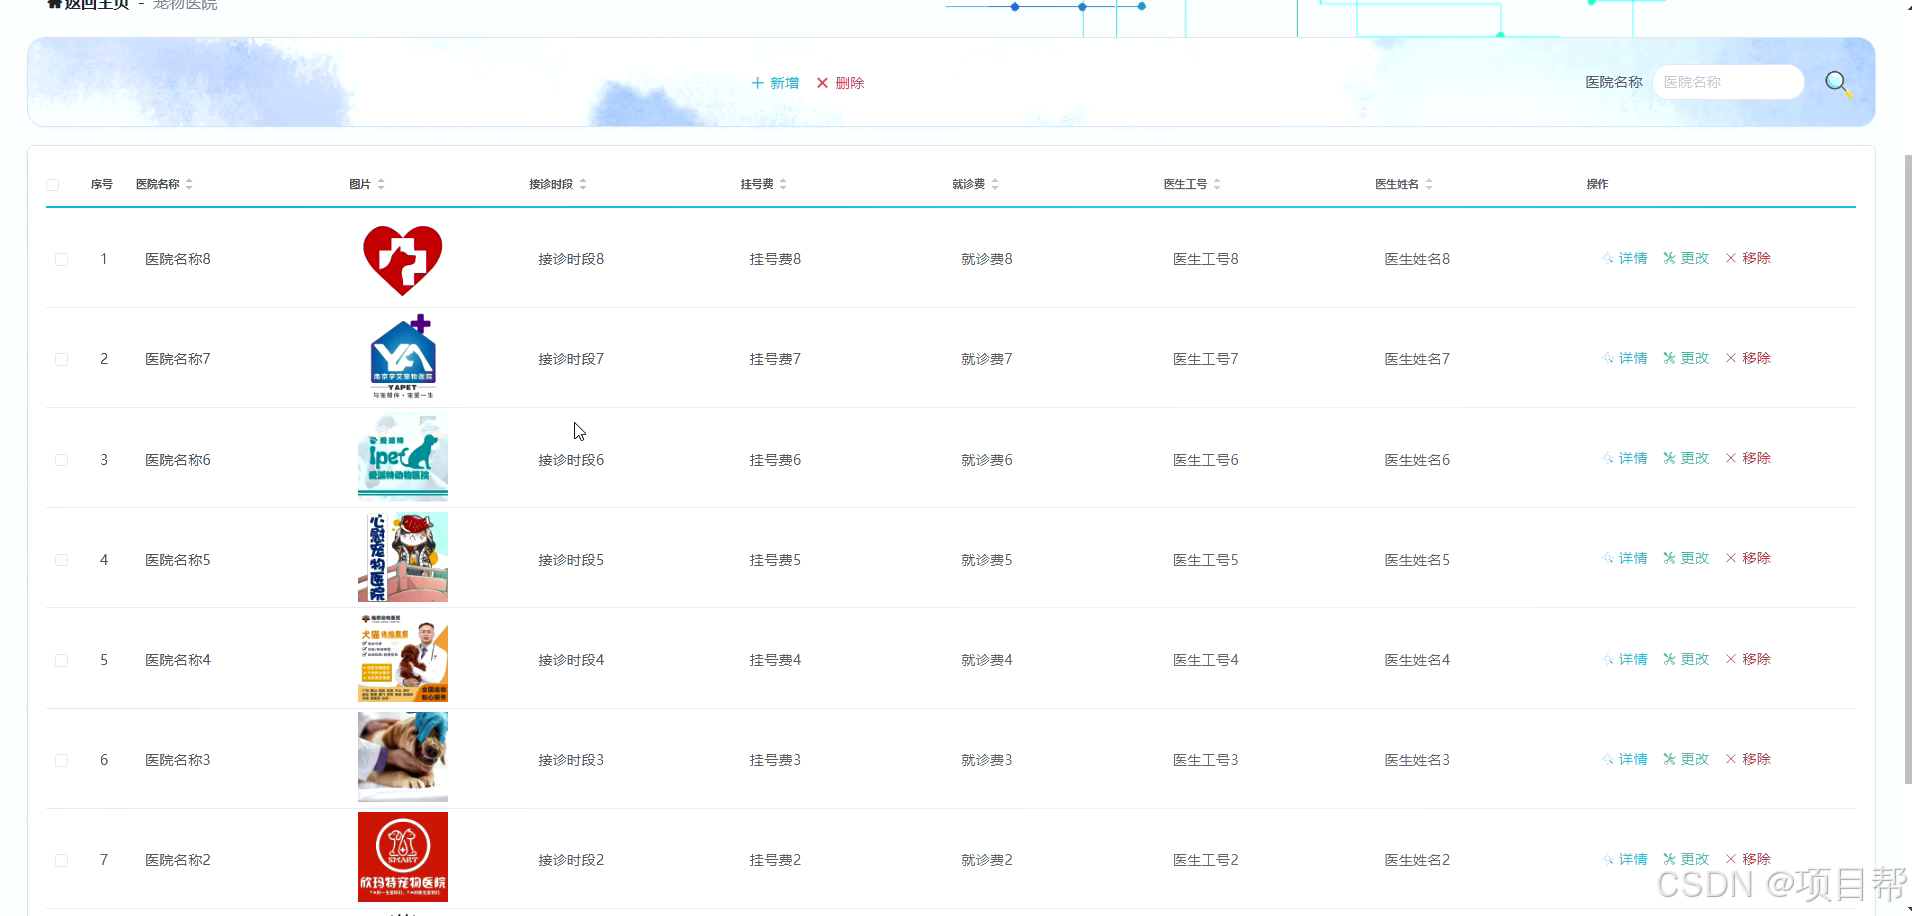
Task: Click 更改 edit for 医院名称6 row
Action: (1686, 458)
